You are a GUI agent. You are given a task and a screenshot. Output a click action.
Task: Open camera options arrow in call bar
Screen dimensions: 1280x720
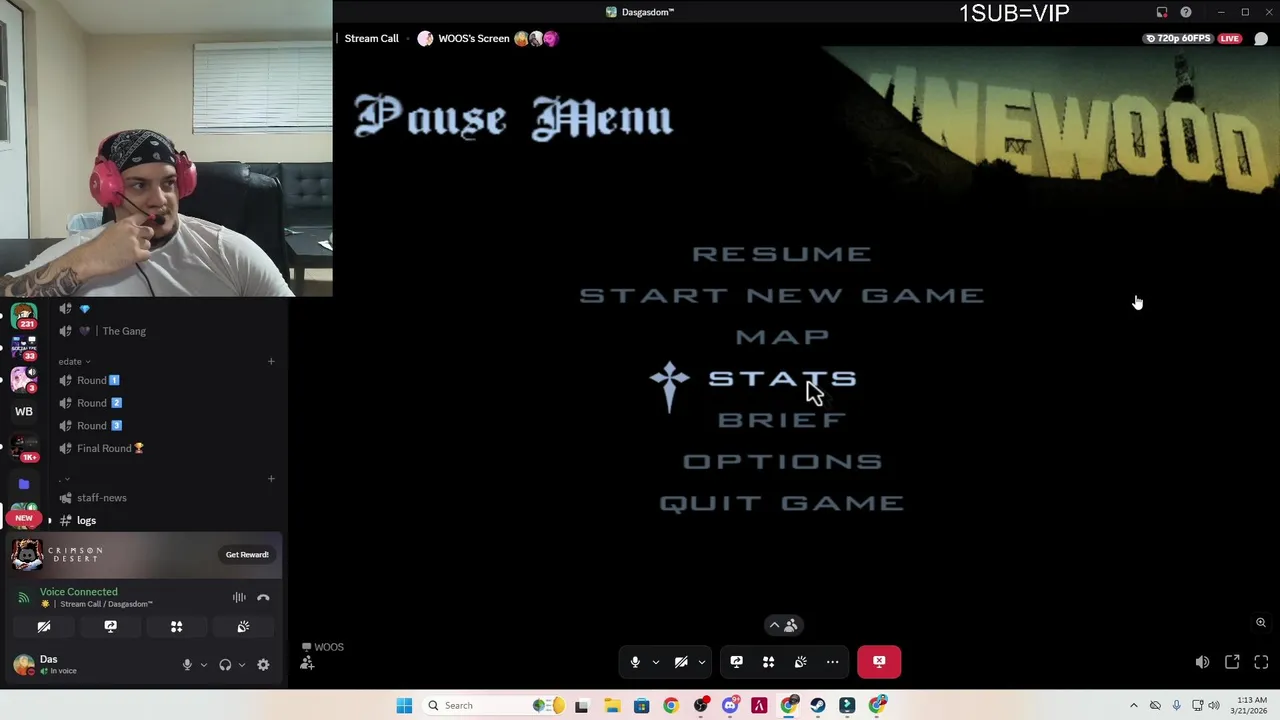click(702, 662)
